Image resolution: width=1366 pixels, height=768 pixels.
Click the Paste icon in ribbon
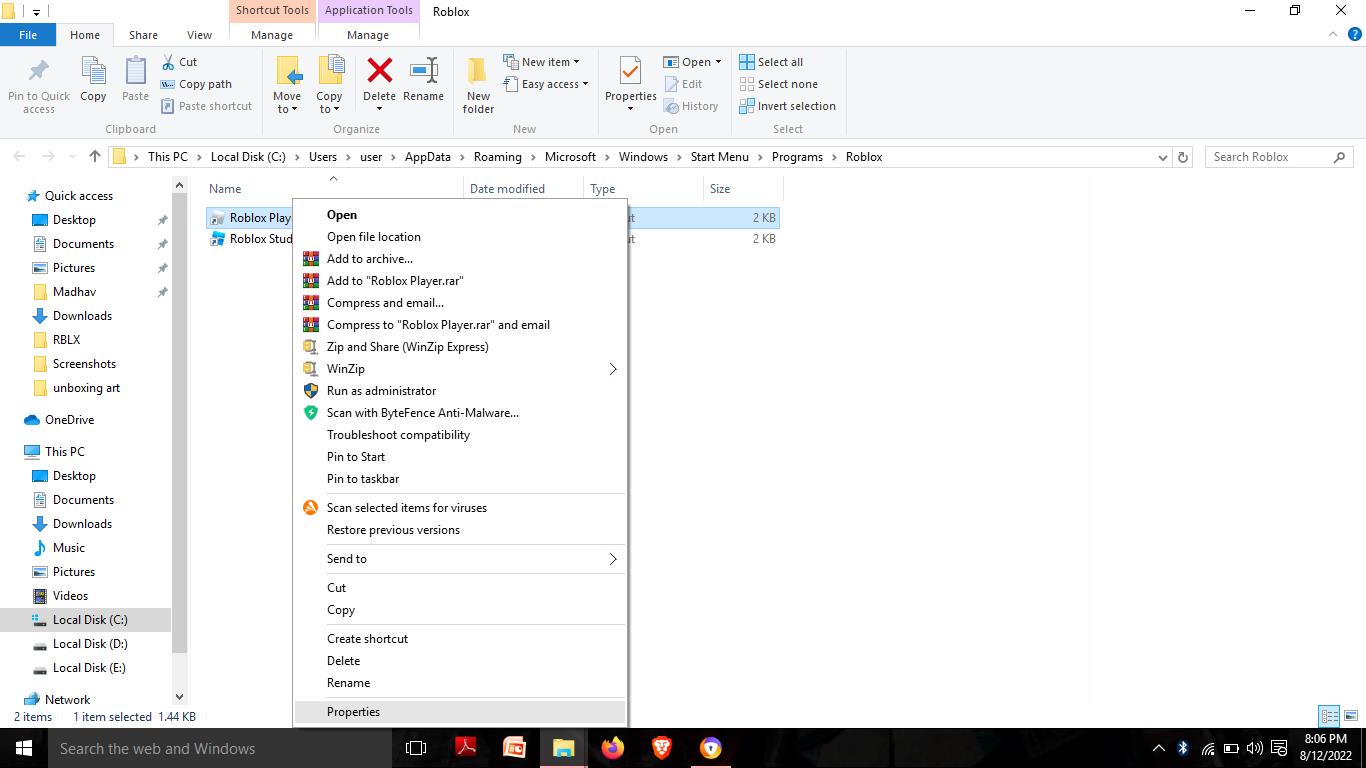tap(135, 72)
